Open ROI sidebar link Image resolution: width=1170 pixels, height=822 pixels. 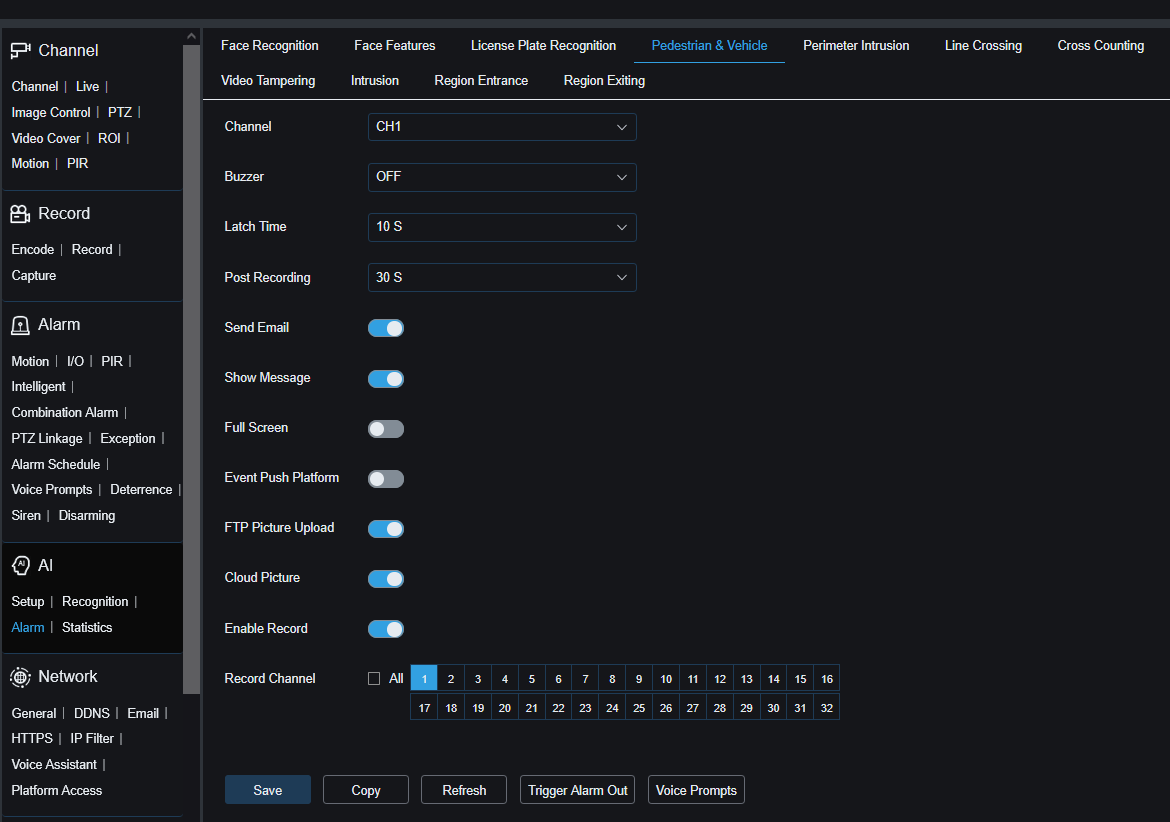(x=109, y=139)
